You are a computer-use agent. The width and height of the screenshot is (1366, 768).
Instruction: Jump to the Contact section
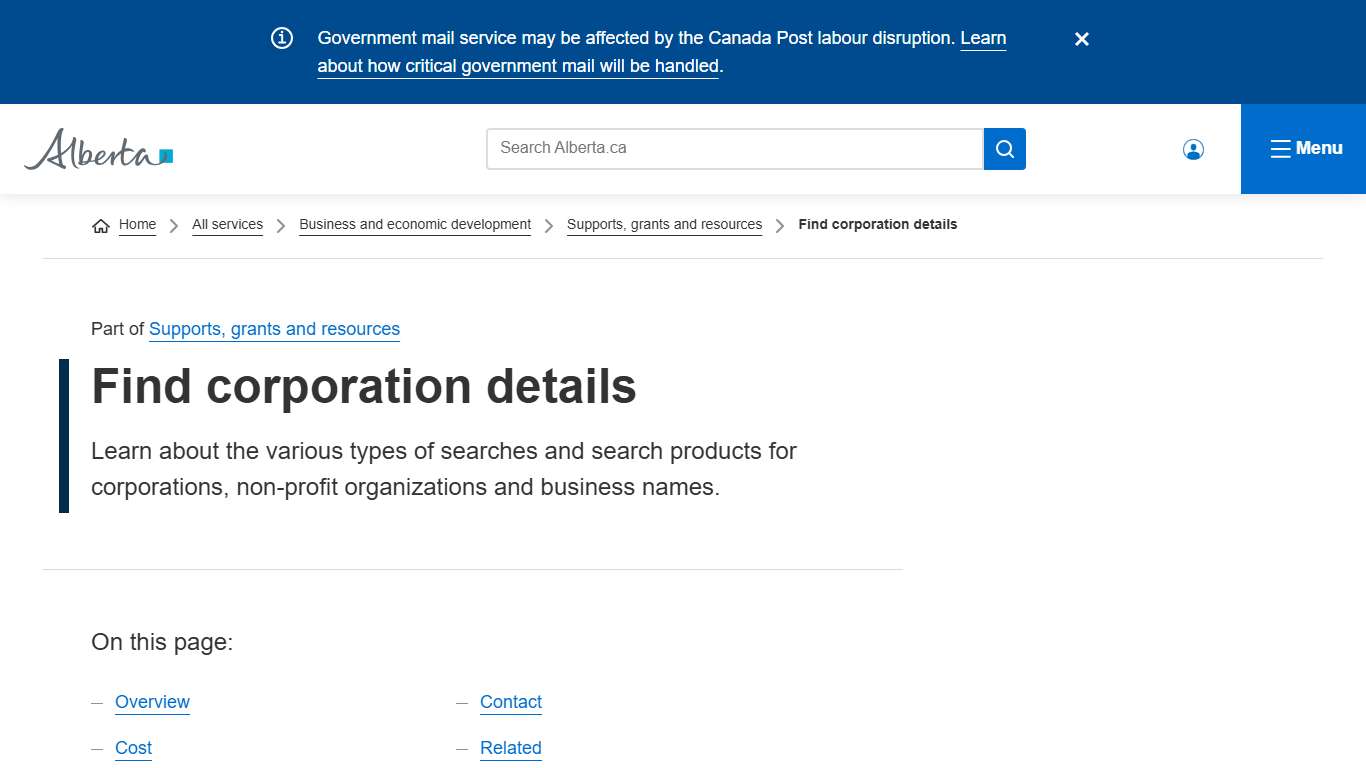pyautogui.click(x=510, y=702)
